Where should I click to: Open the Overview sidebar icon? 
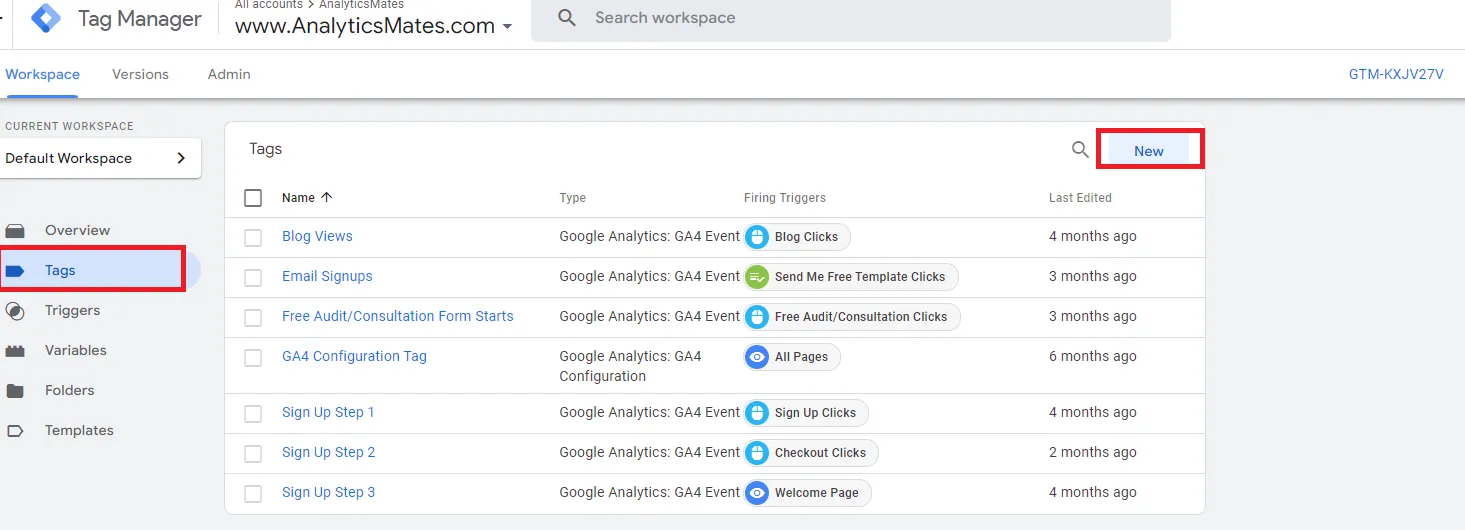[x=15, y=231]
